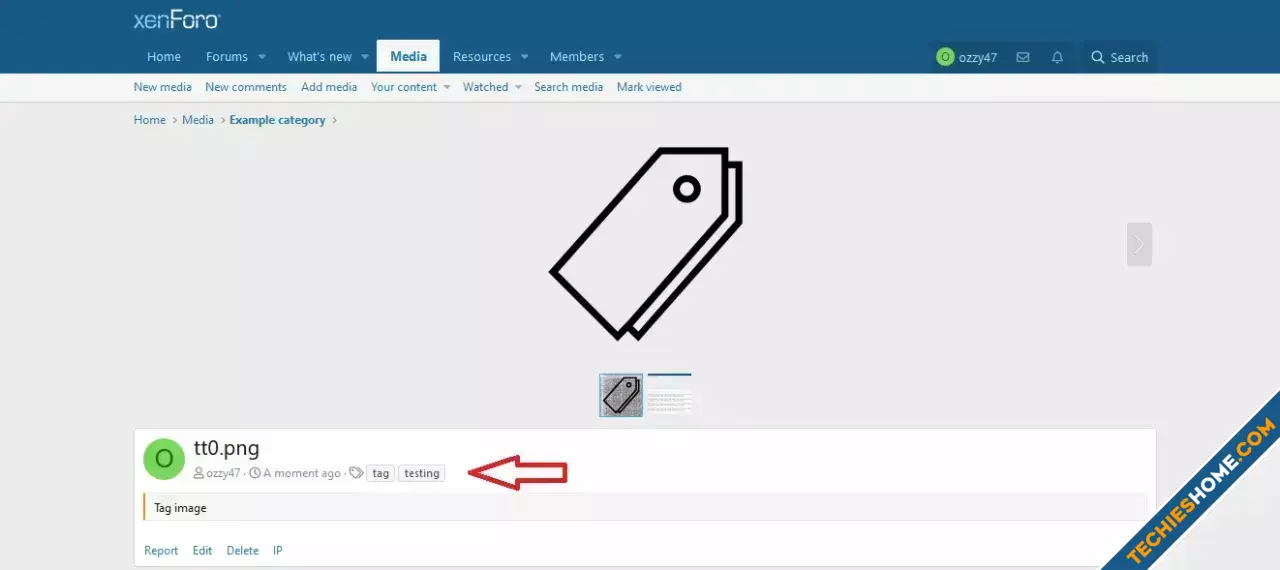Expand the Resources dropdown arrow
The height and width of the screenshot is (570, 1280).
[524, 57]
